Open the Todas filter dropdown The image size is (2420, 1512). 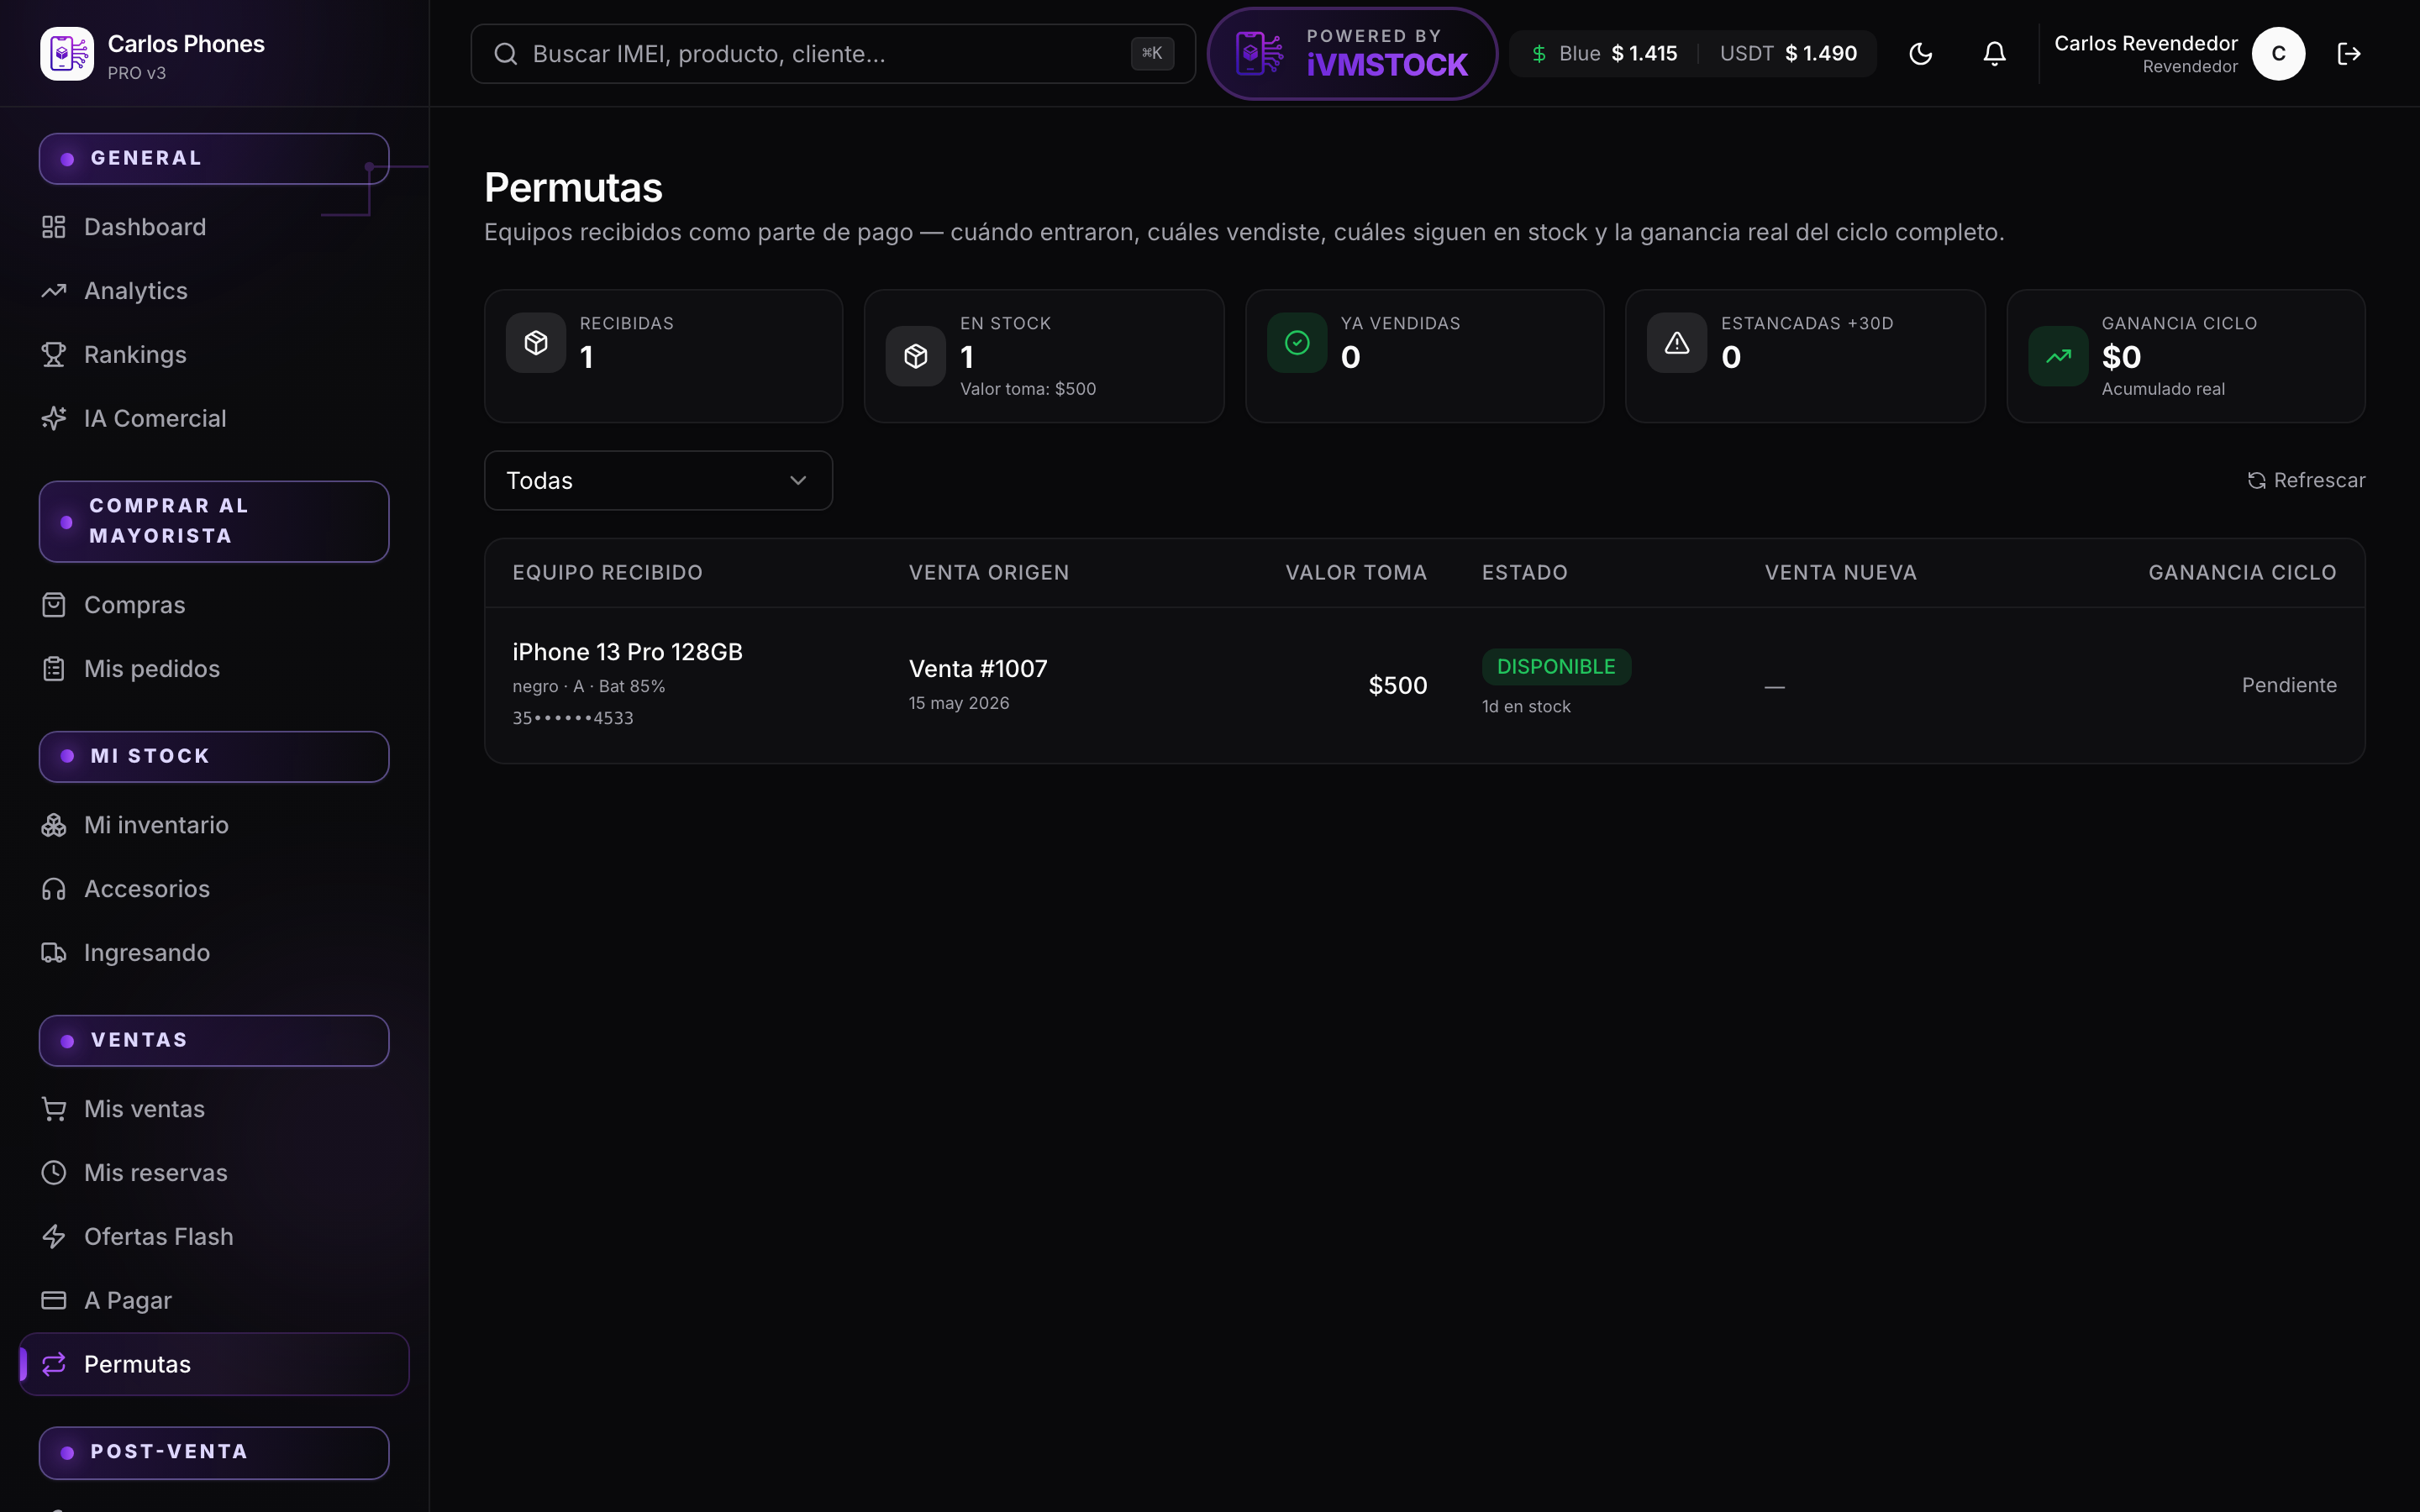[x=658, y=480]
